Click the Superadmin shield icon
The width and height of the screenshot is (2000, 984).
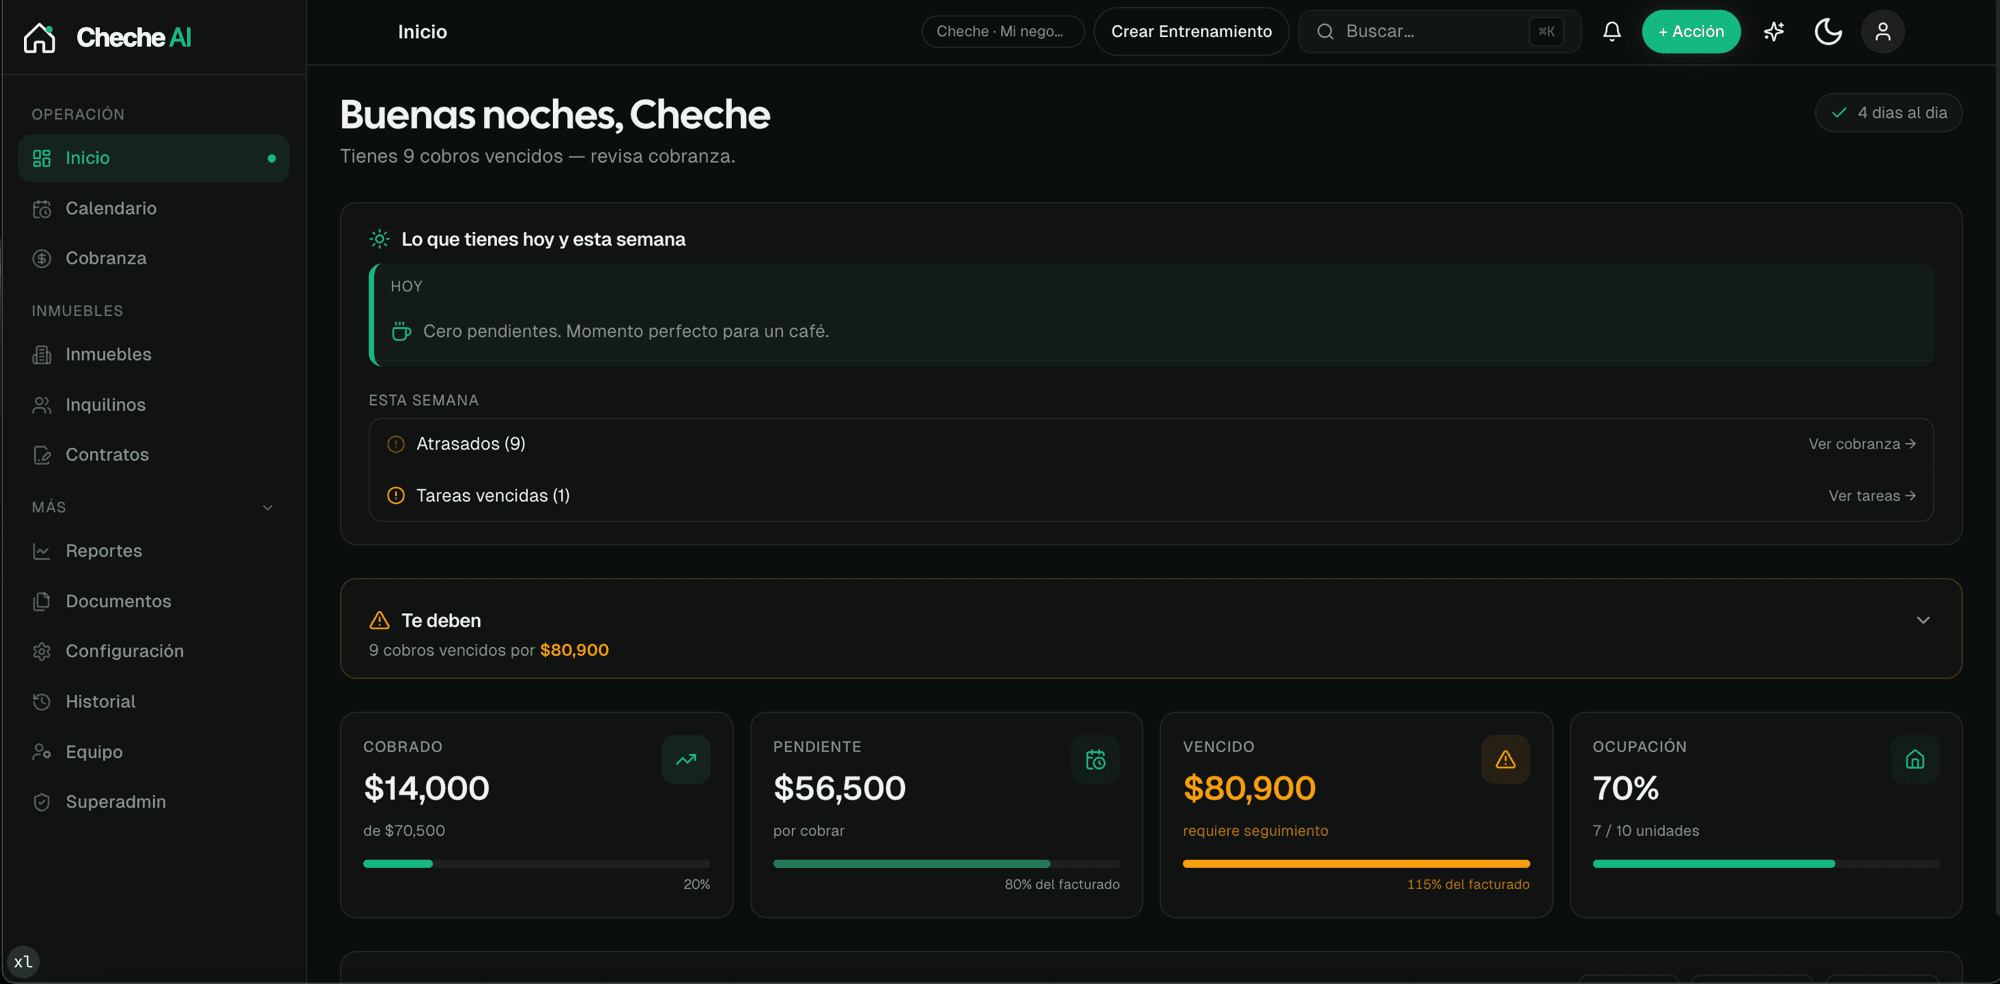point(42,802)
